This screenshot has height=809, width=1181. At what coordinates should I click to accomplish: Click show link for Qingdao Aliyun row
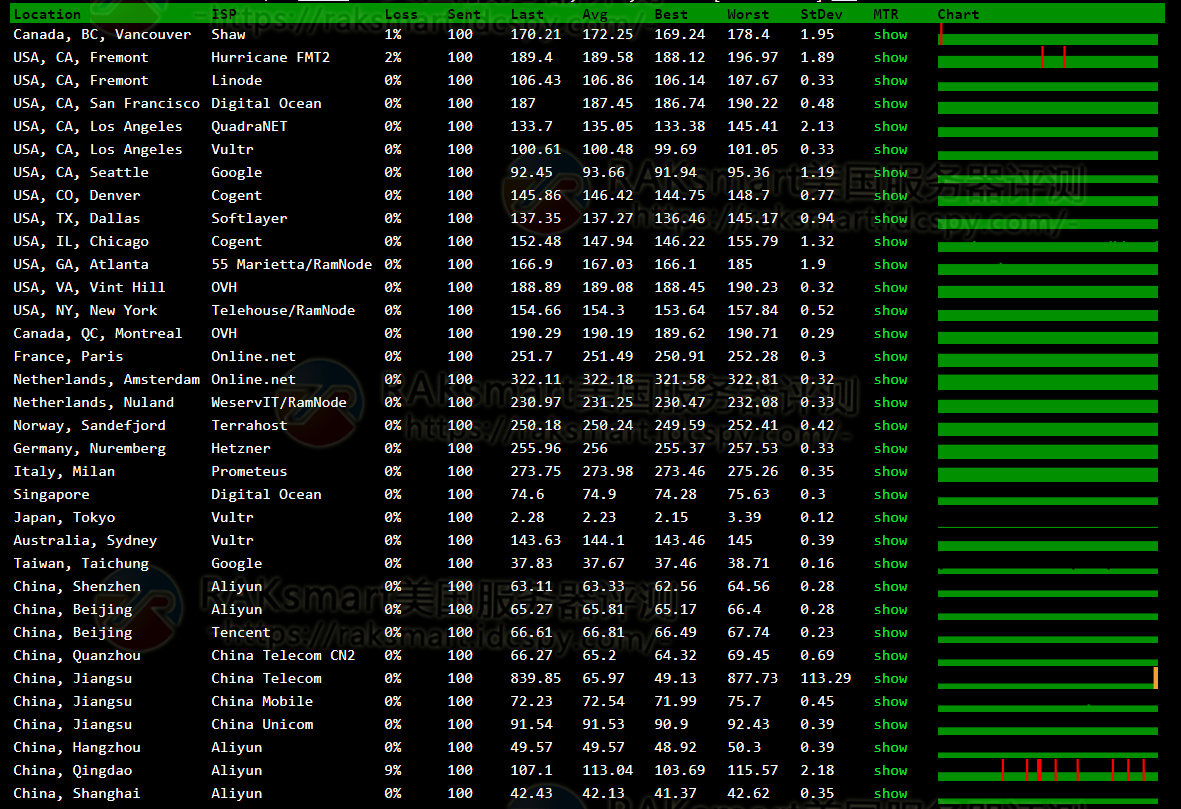pyautogui.click(x=890, y=770)
